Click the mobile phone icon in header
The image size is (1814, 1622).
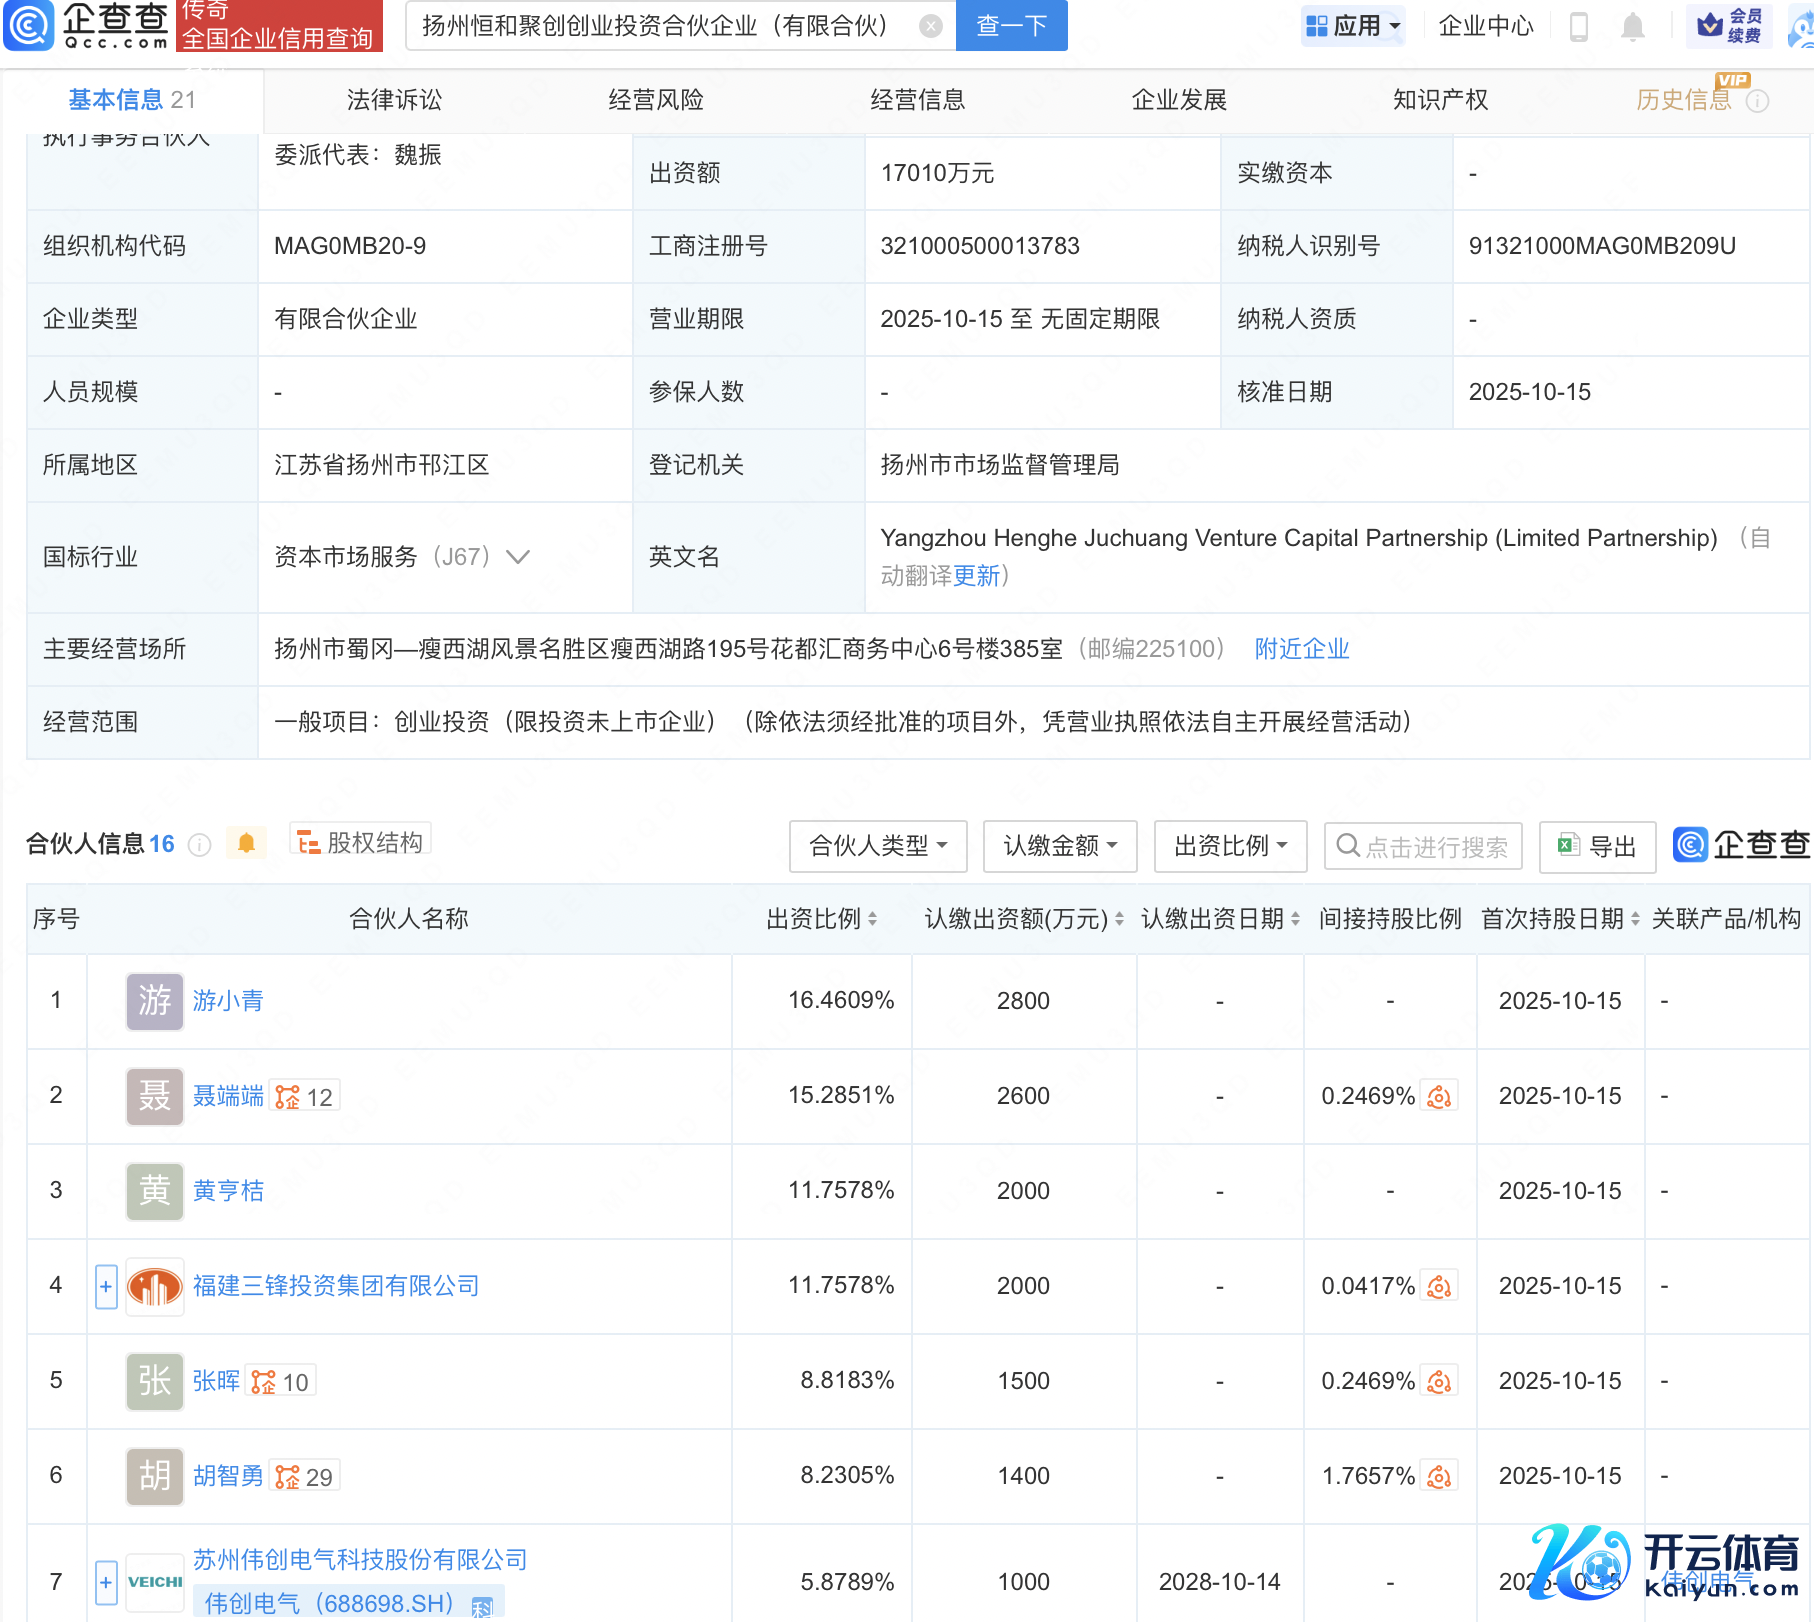1579,27
